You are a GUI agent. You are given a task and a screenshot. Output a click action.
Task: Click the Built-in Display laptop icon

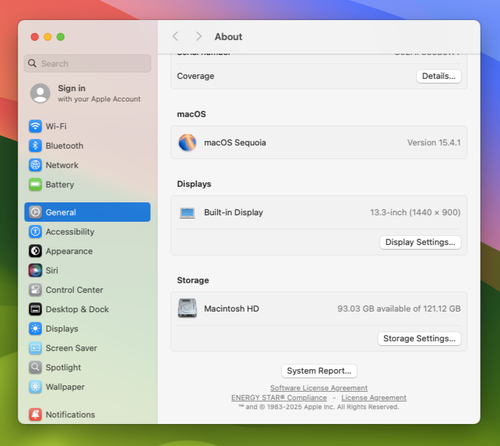coord(187,213)
